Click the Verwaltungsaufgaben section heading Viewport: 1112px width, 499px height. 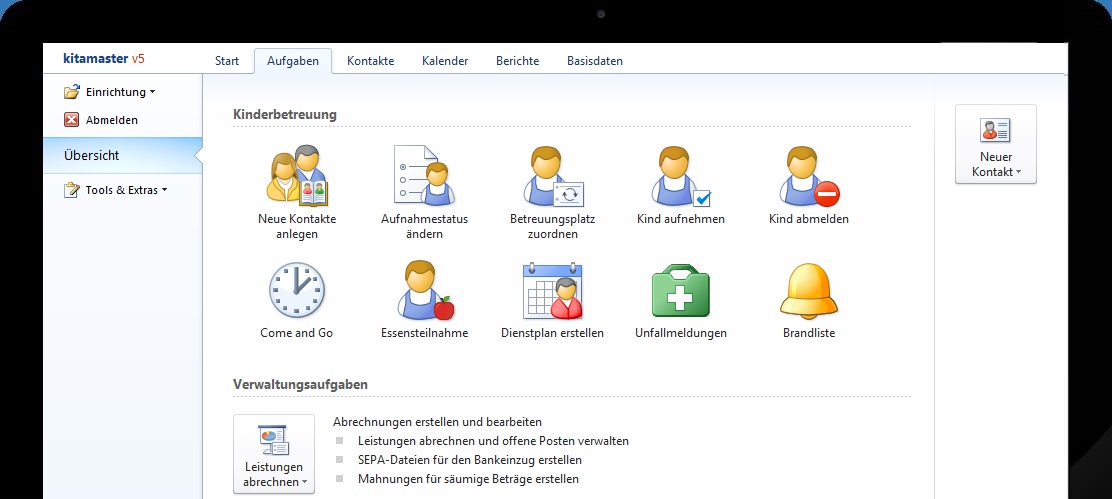(x=301, y=384)
